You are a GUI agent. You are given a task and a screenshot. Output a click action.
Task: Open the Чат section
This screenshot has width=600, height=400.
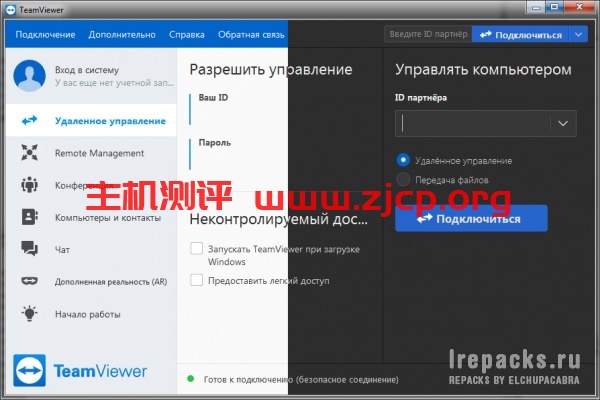point(91,249)
